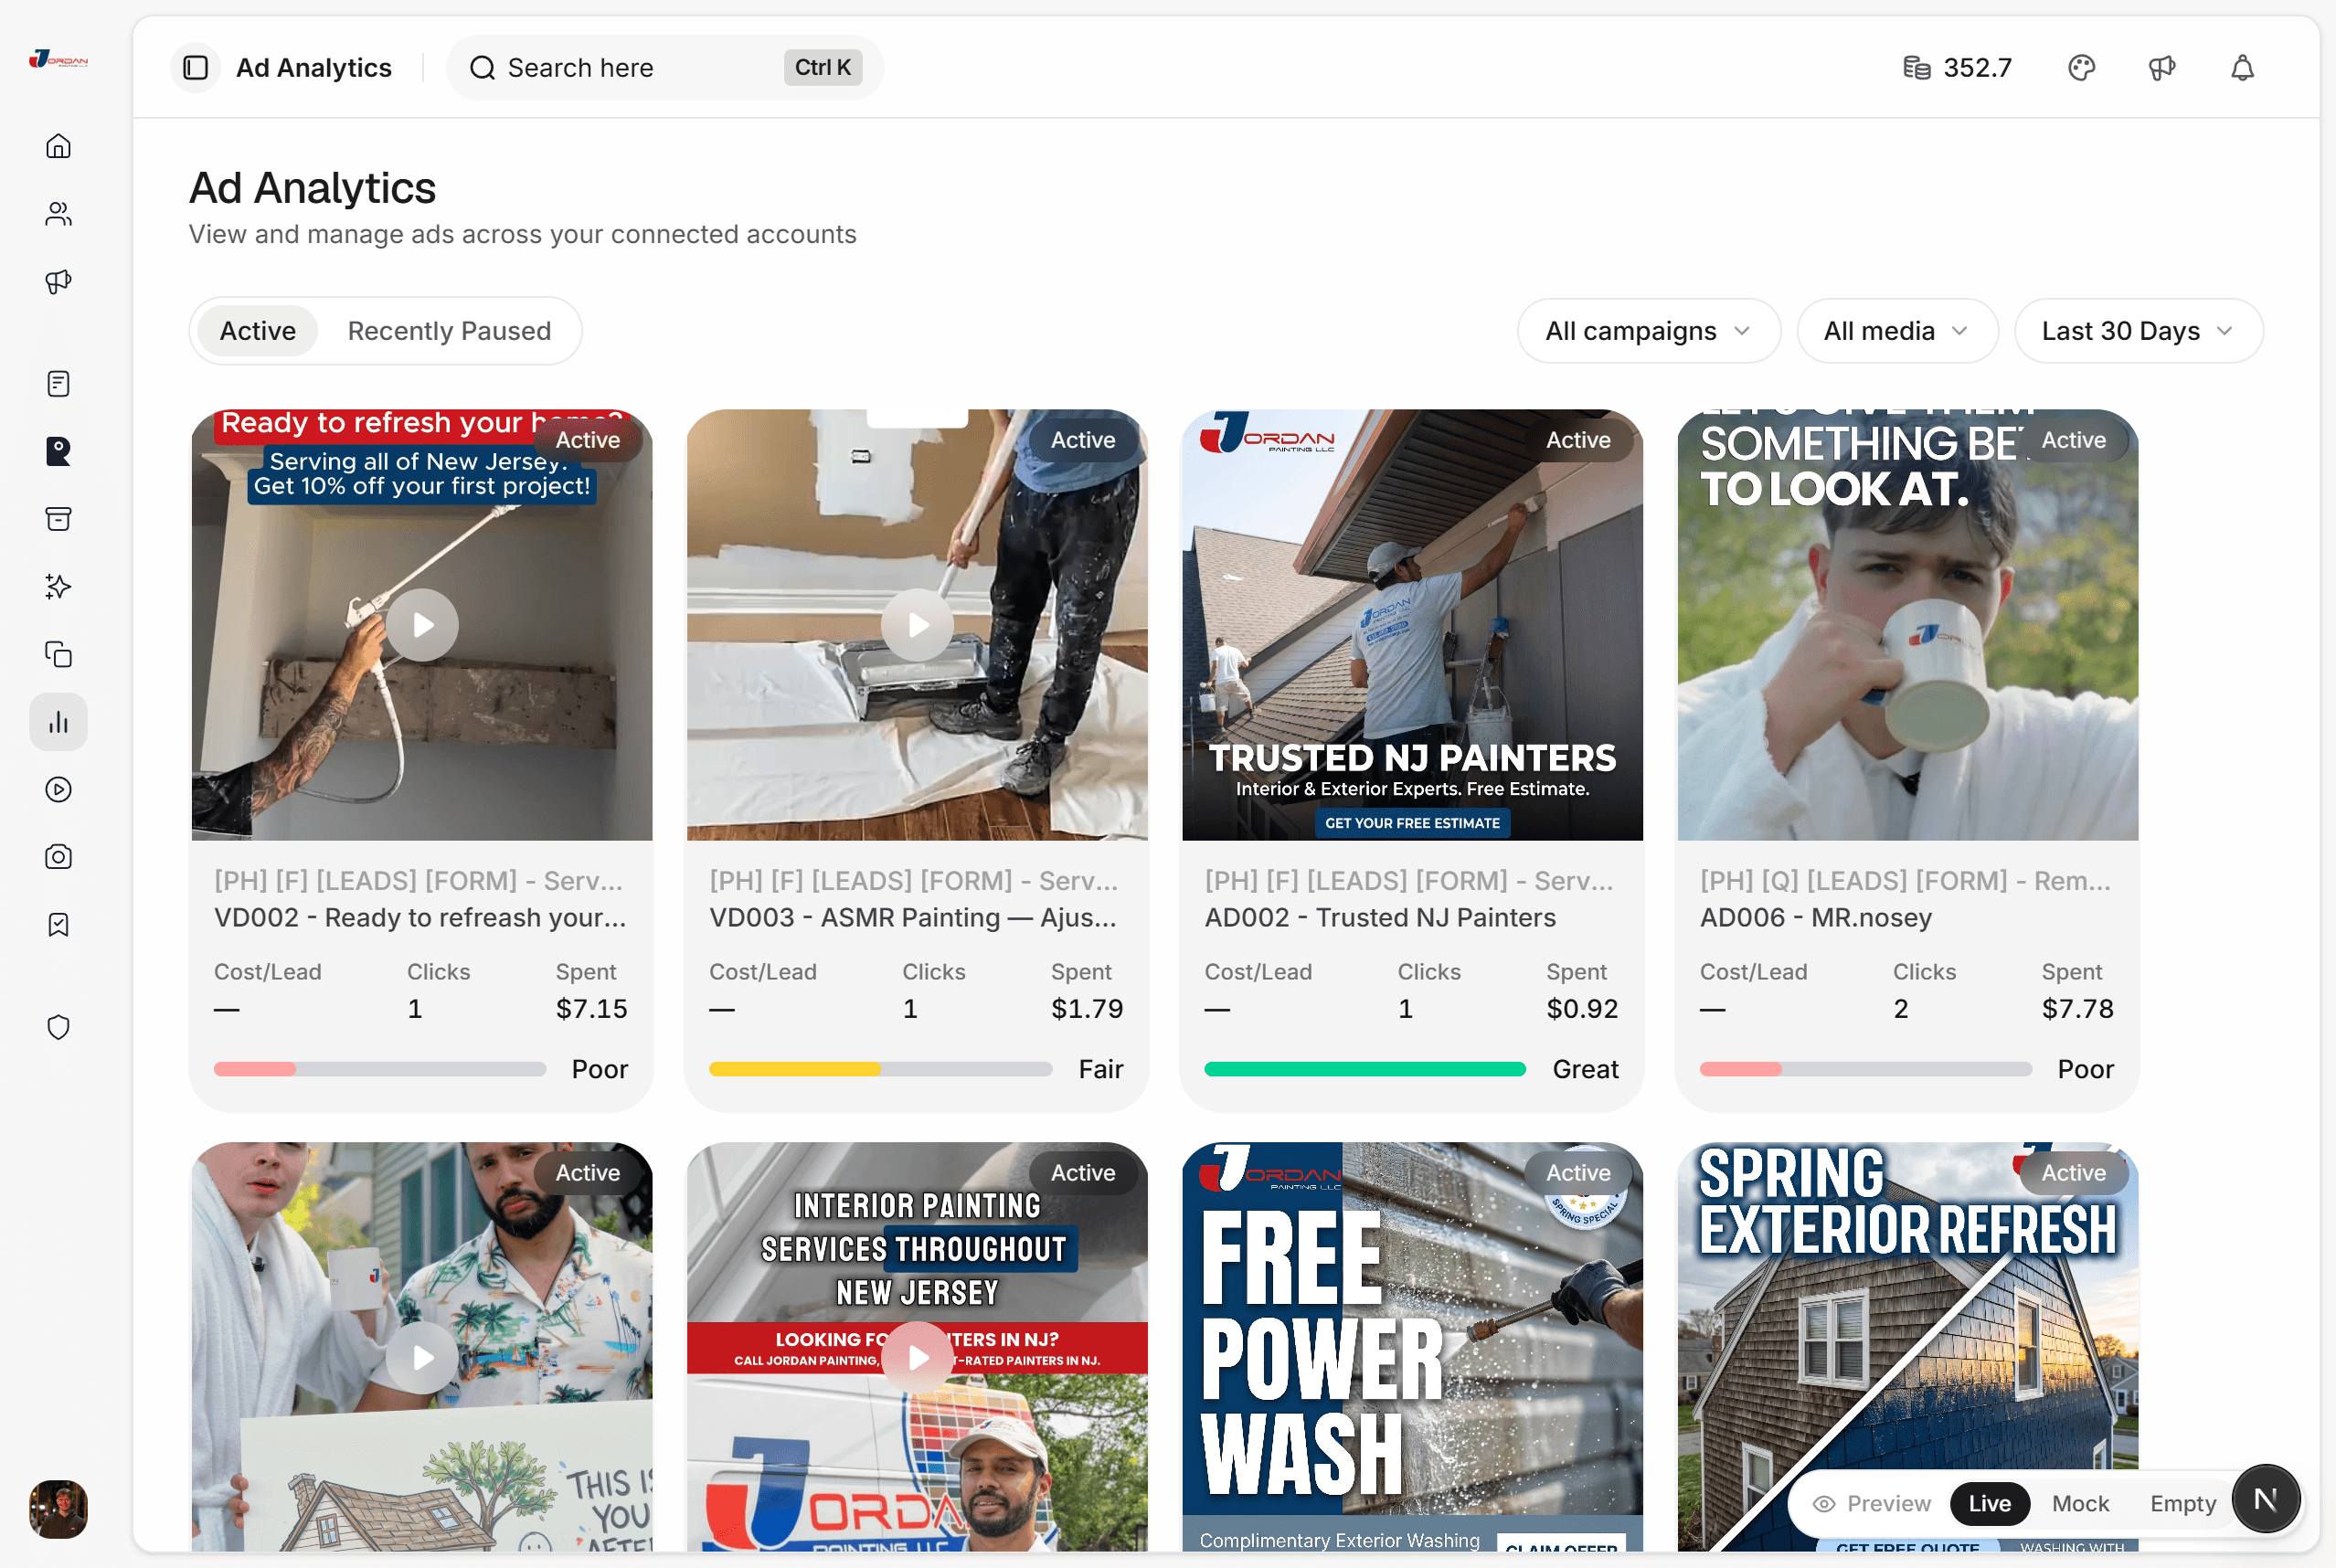Open the AD002 - Trusted NJ Painters title
The height and width of the screenshot is (1568, 2336).
tap(1380, 918)
